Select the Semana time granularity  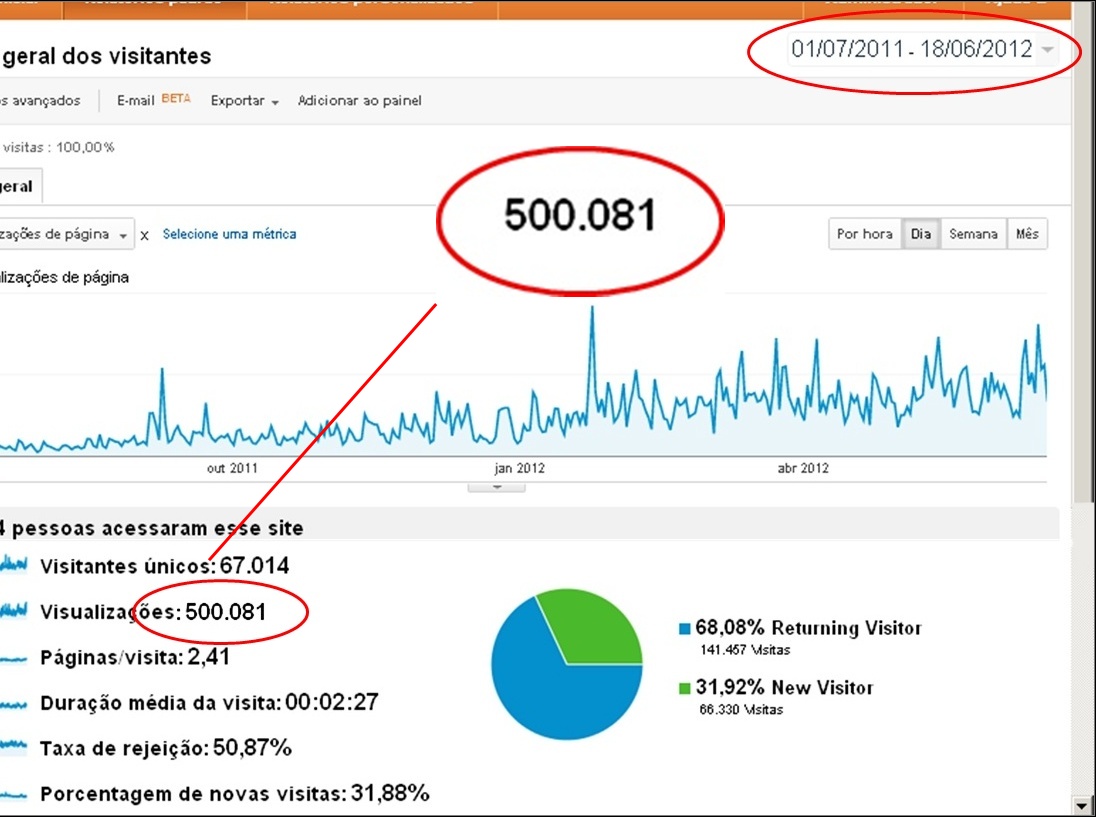[973, 234]
